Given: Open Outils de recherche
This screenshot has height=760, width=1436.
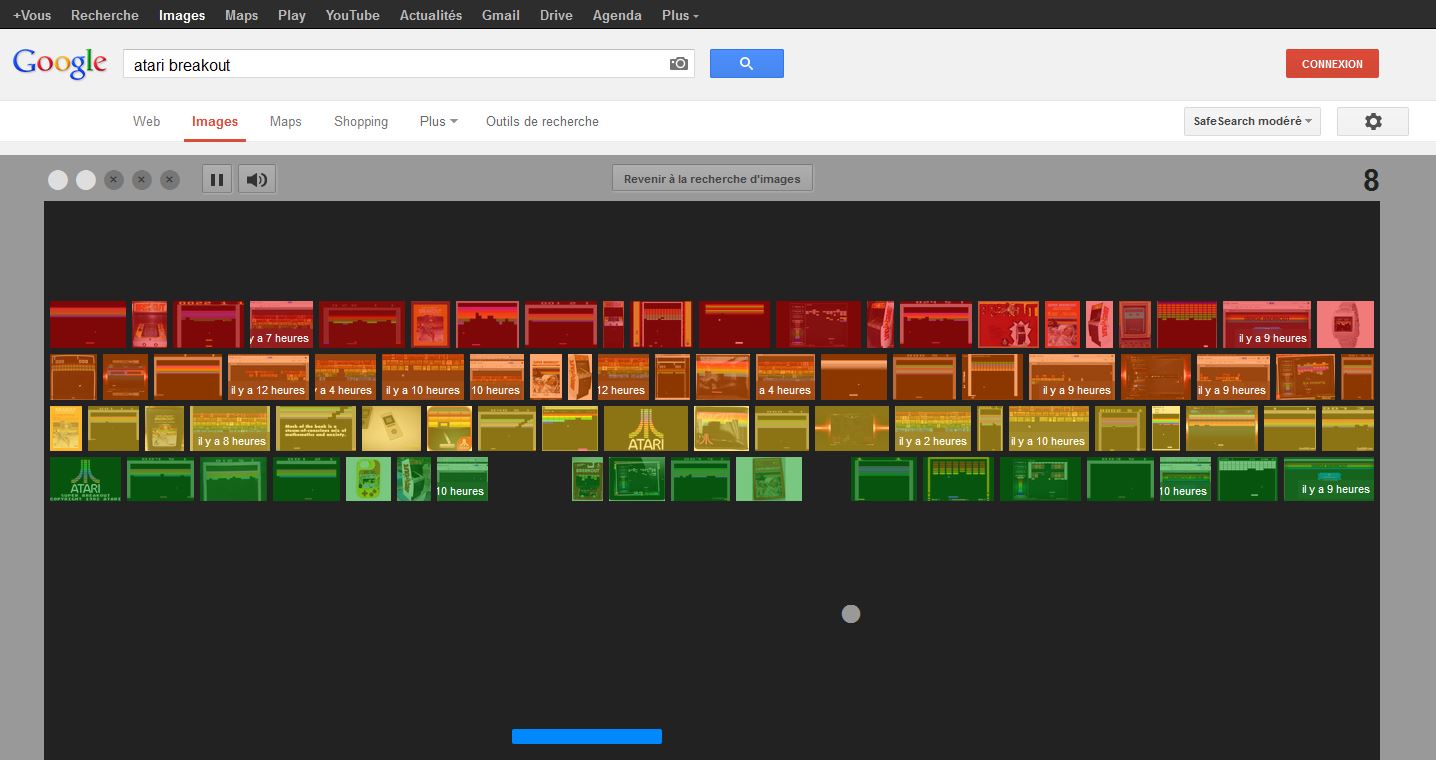Looking at the screenshot, I should tap(542, 121).
